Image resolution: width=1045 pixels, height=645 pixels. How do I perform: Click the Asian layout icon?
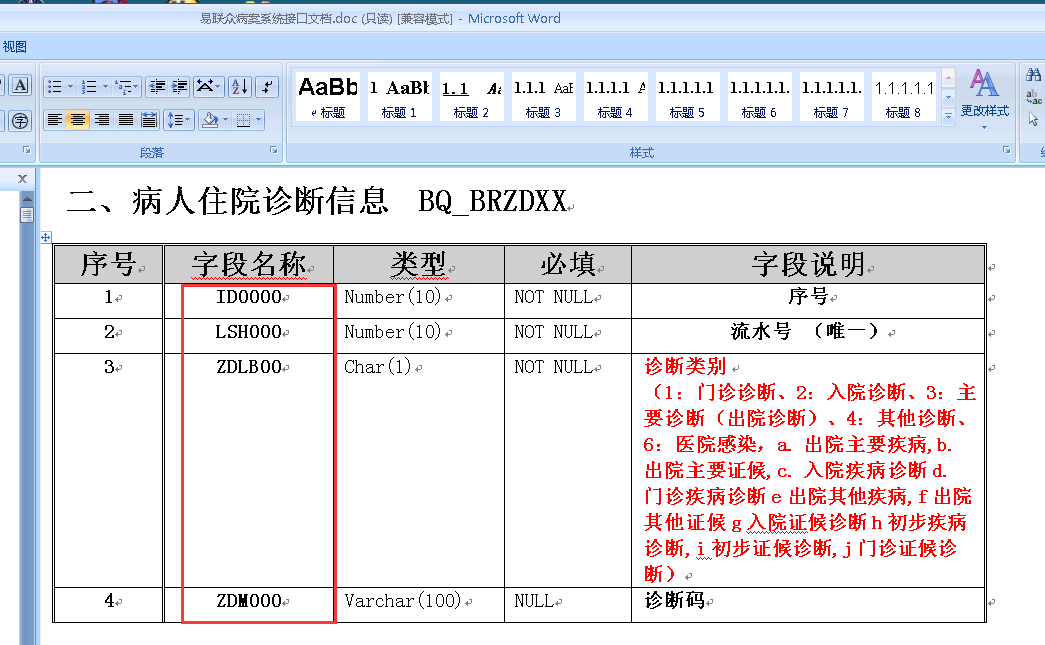point(204,87)
